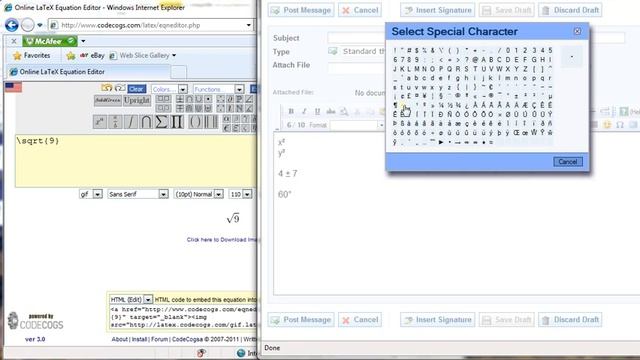Click the Forum link in footer
This screenshot has height=360, width=640.
coord(160,339)
